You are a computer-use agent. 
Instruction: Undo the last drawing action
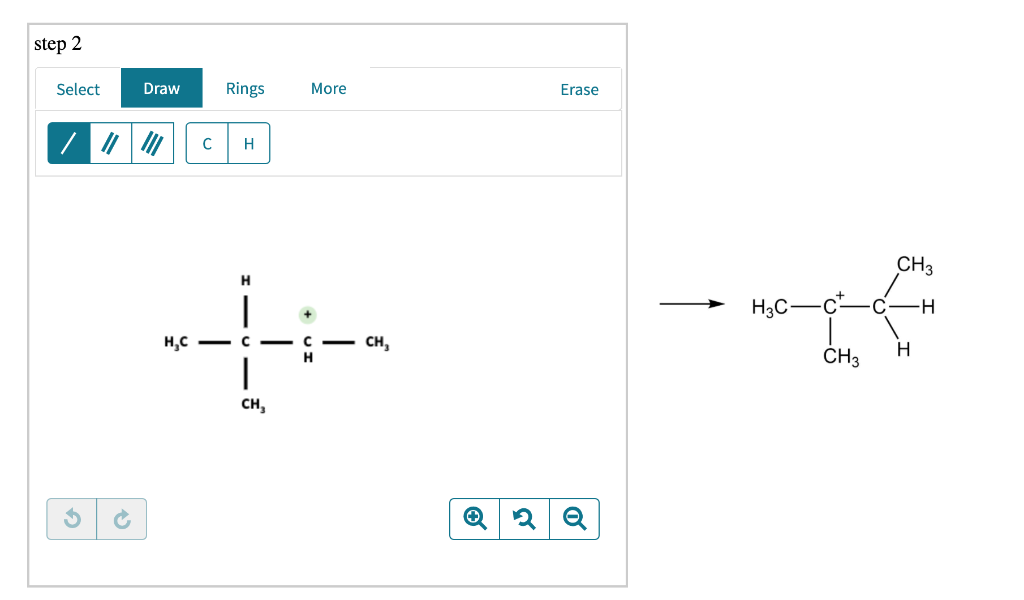tap(71, 518)
